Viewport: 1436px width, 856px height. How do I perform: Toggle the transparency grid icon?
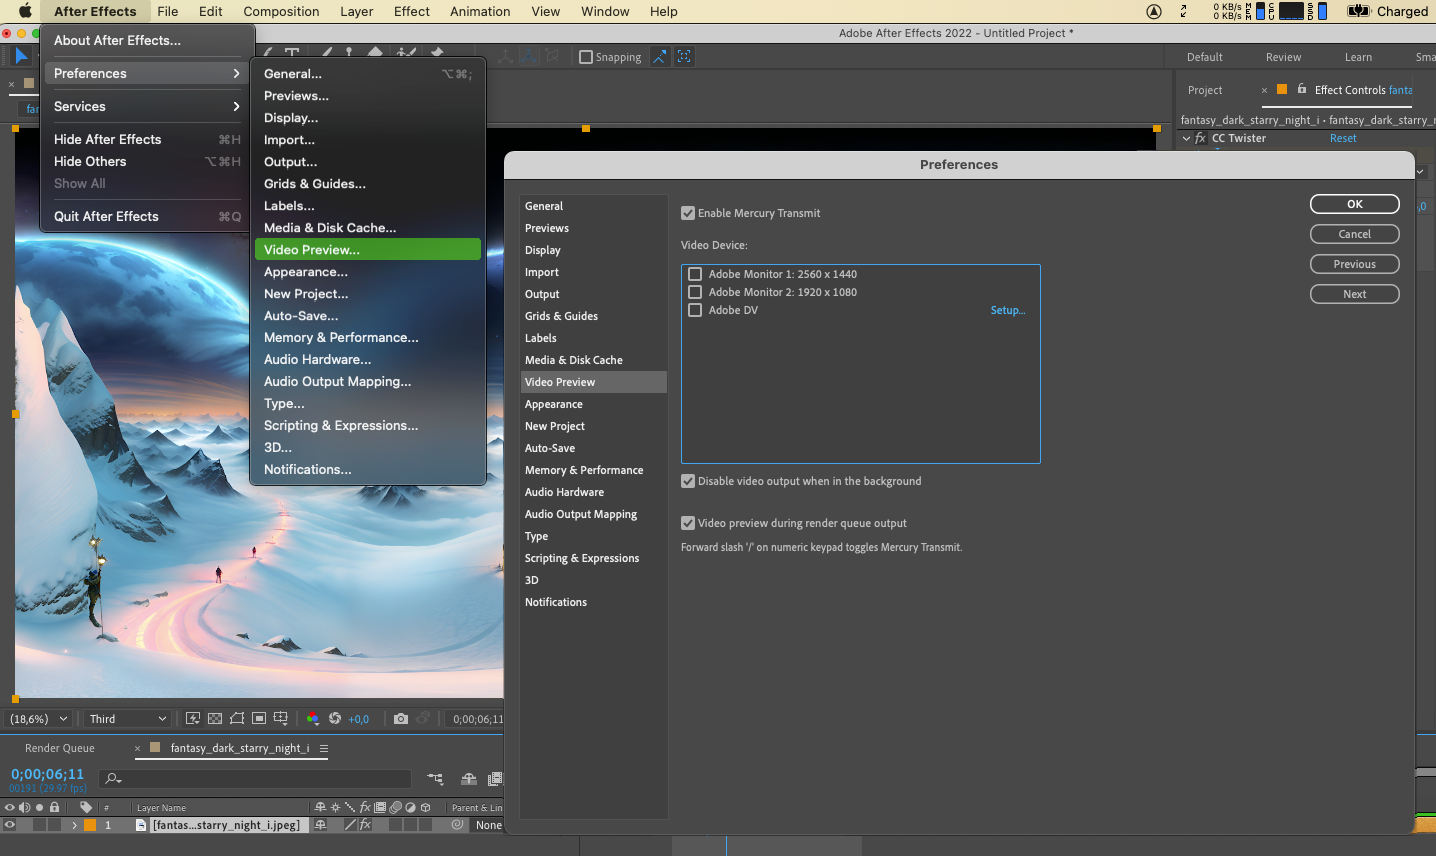click(215, 718)
